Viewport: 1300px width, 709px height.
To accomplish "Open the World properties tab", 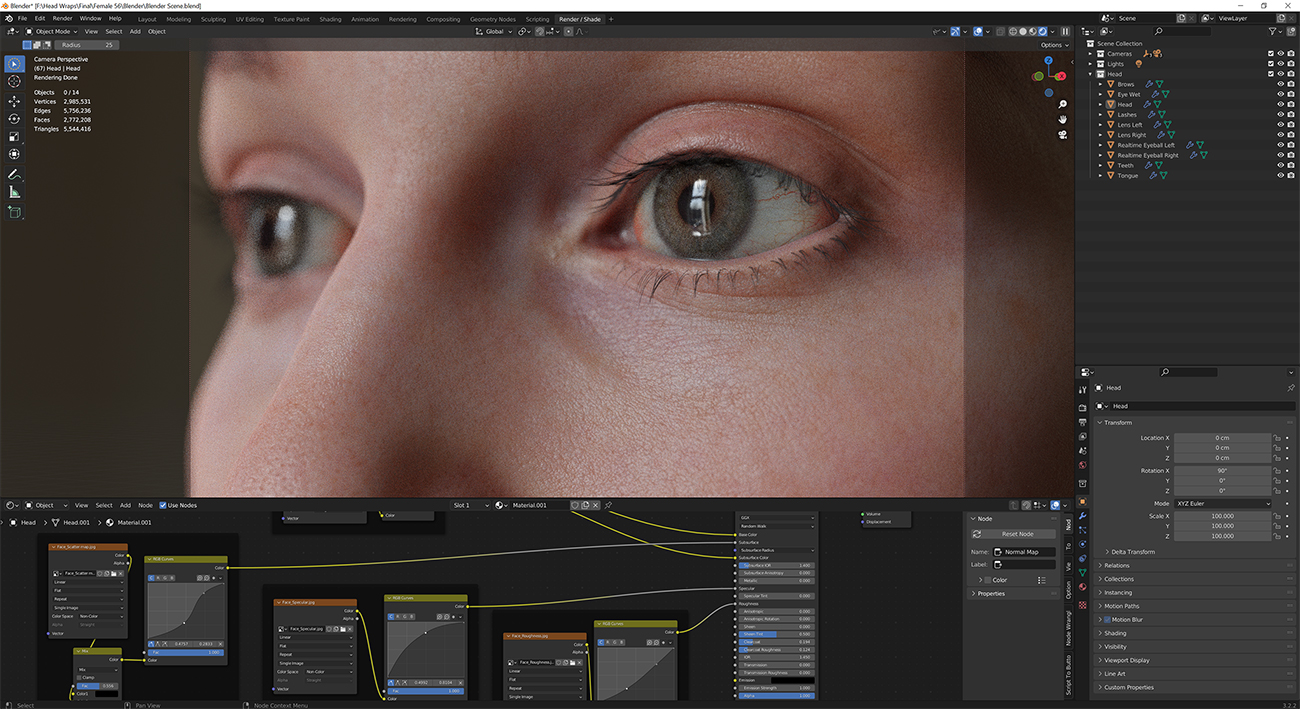I will 1082,463.
